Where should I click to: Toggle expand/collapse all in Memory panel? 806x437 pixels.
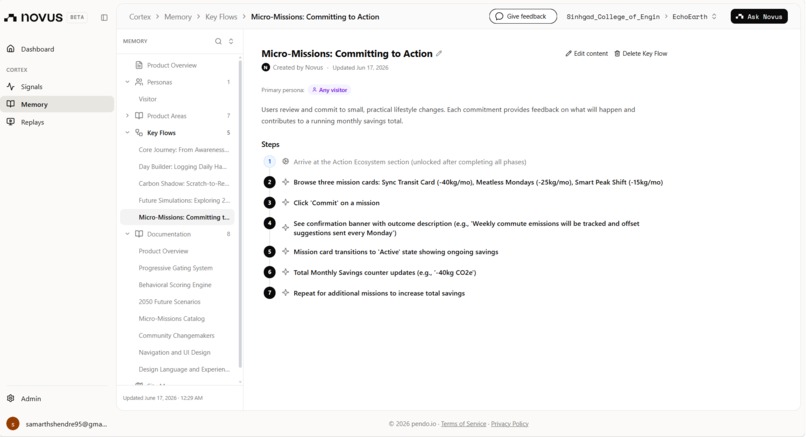[x=231, y=41]
